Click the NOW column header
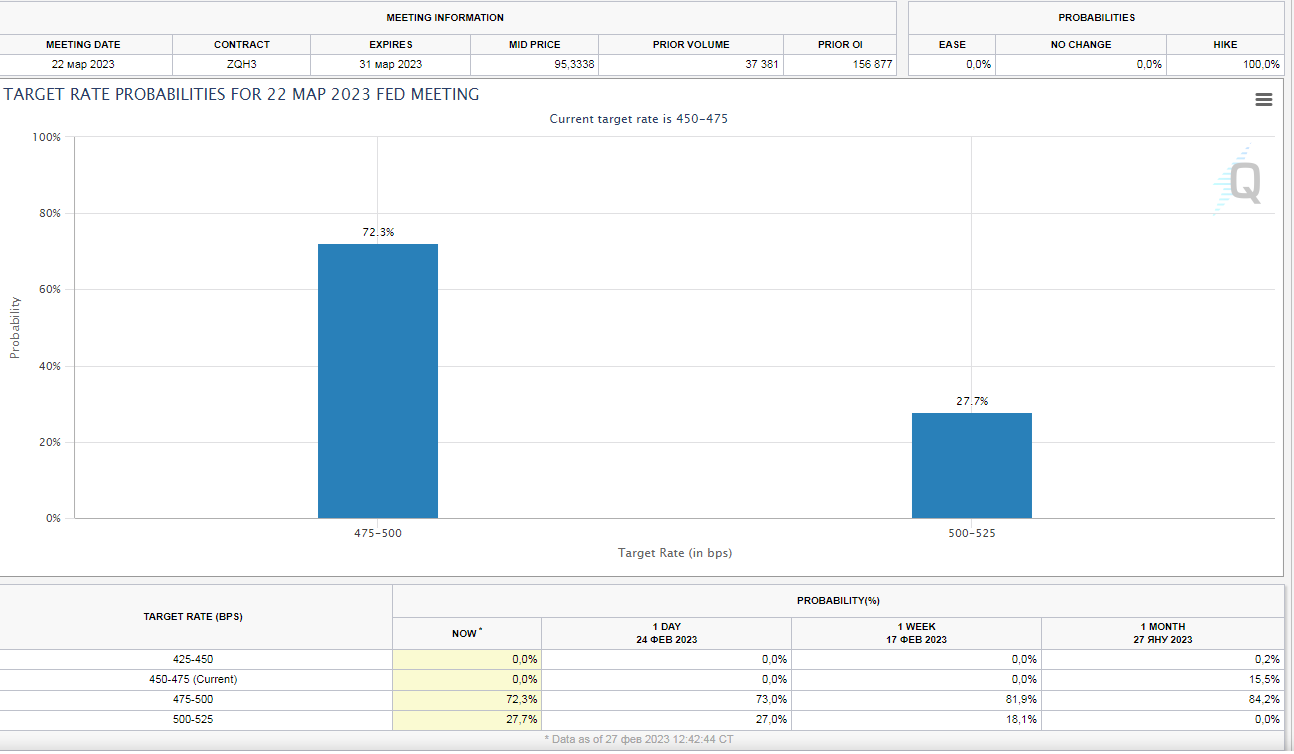Image resolution: width=1294 pixels, height=754 pixels. [466, 632]
